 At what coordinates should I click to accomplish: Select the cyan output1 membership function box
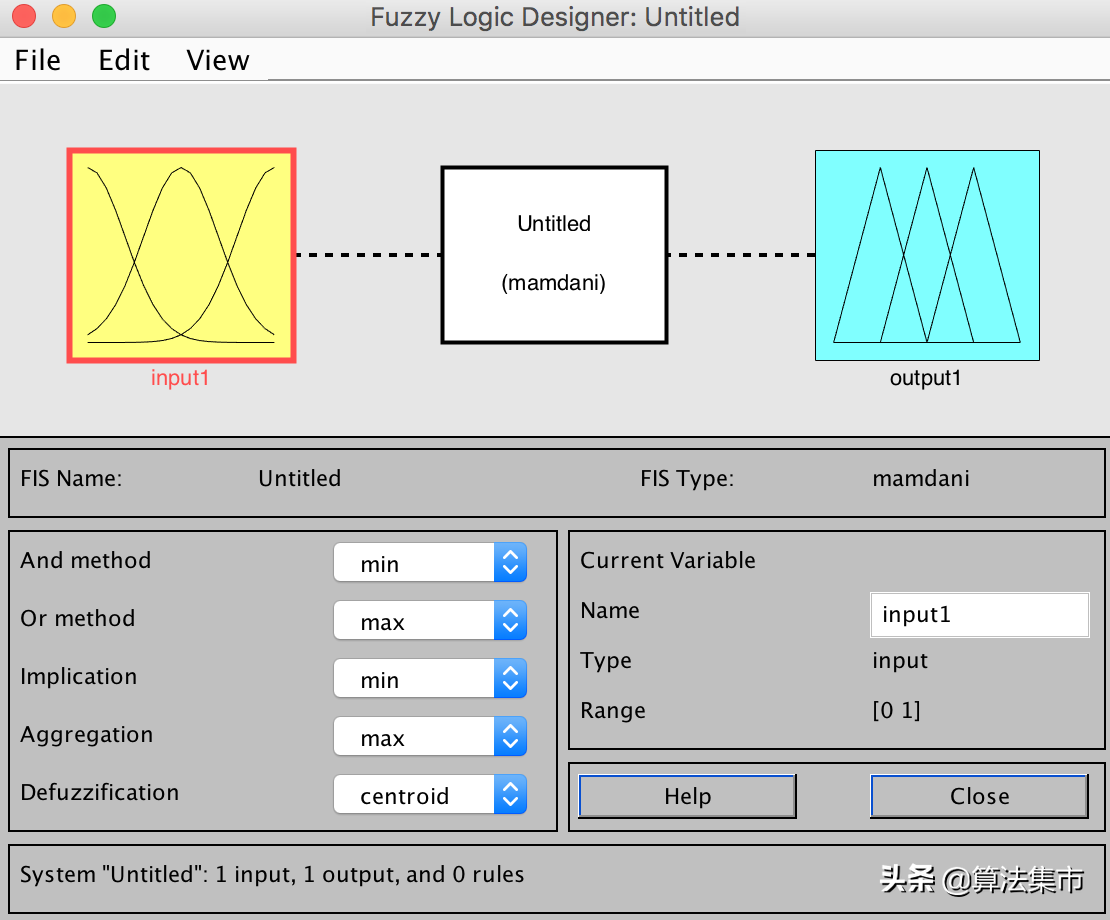click(x=927, y=255)
